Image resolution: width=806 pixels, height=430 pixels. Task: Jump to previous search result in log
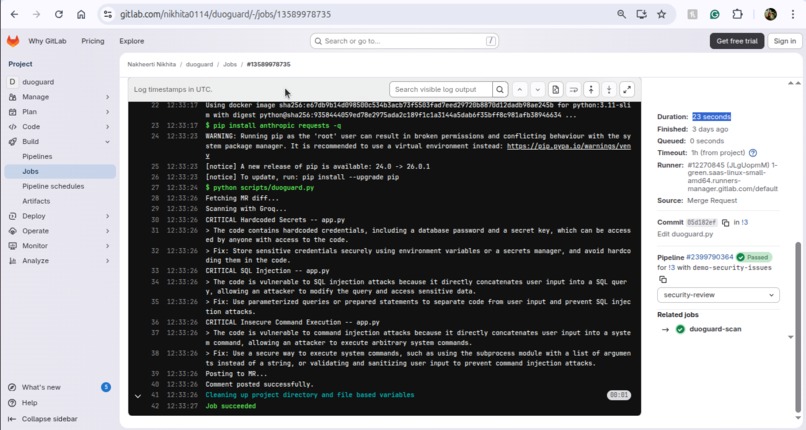tap(520, 89)
